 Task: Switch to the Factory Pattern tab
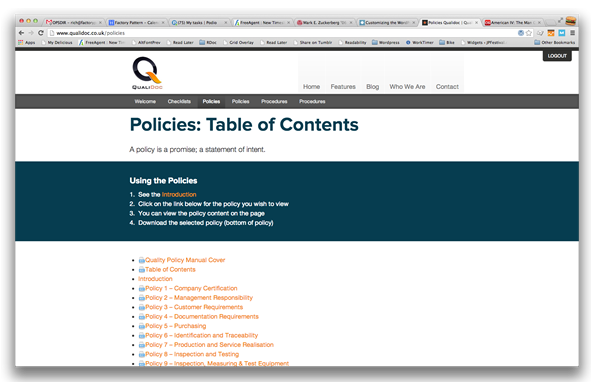pyautogui.click(x=135, y=23)
